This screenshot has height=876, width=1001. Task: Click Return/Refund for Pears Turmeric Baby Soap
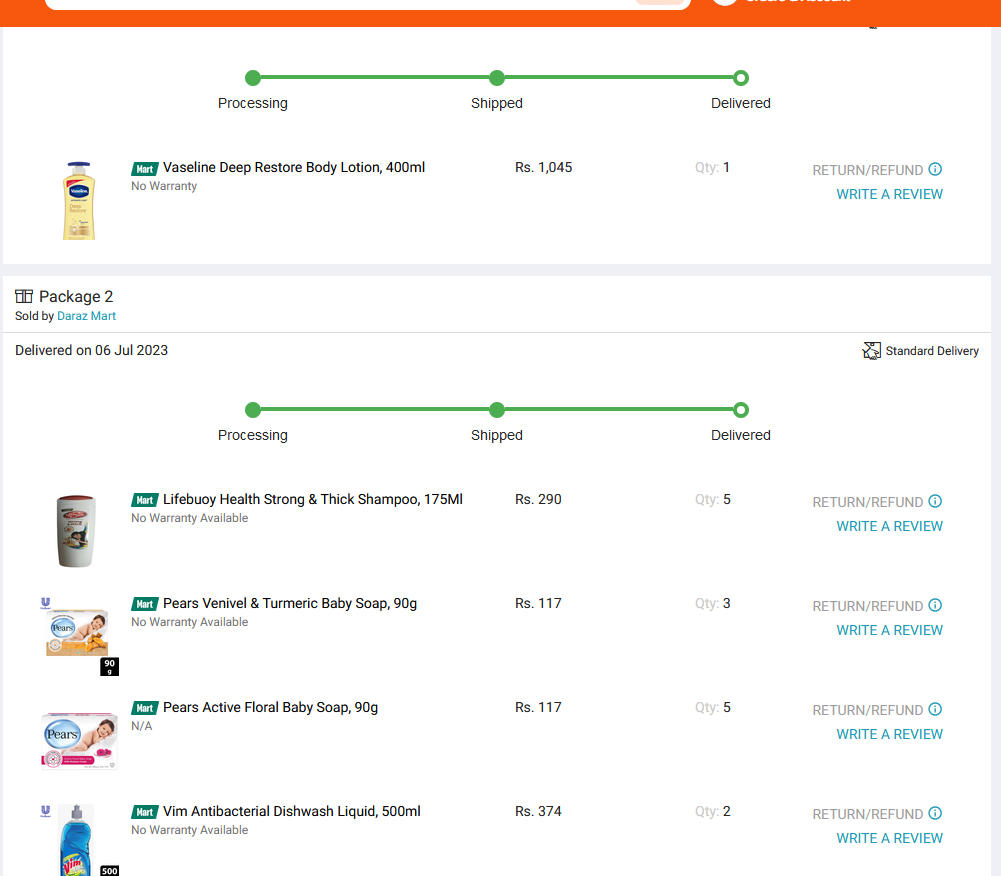[x=868, y=607]
